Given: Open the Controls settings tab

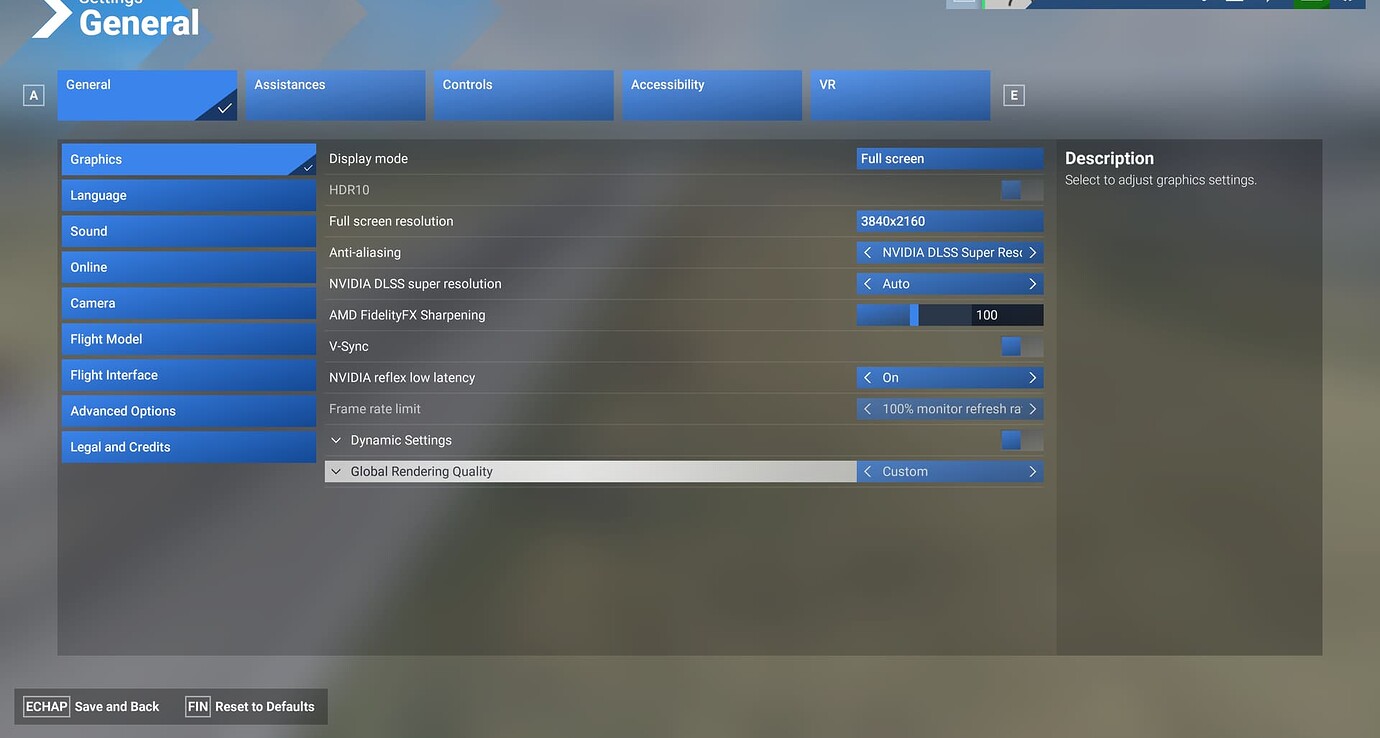Looking at the screenshot, I should (x=523, y=94).
